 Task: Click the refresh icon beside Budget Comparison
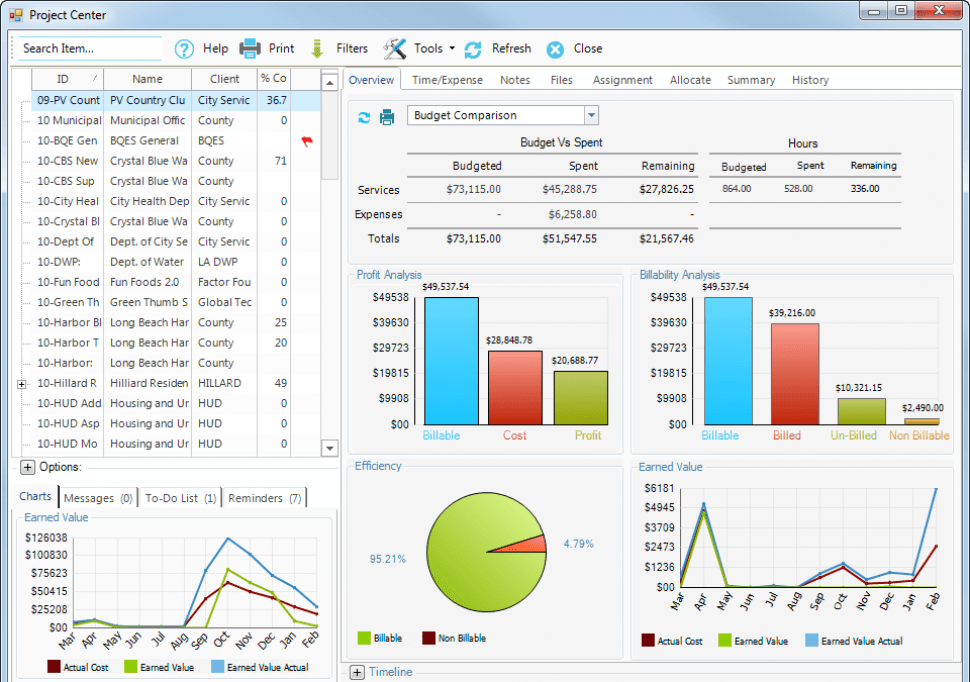click(x=362, y=116)
